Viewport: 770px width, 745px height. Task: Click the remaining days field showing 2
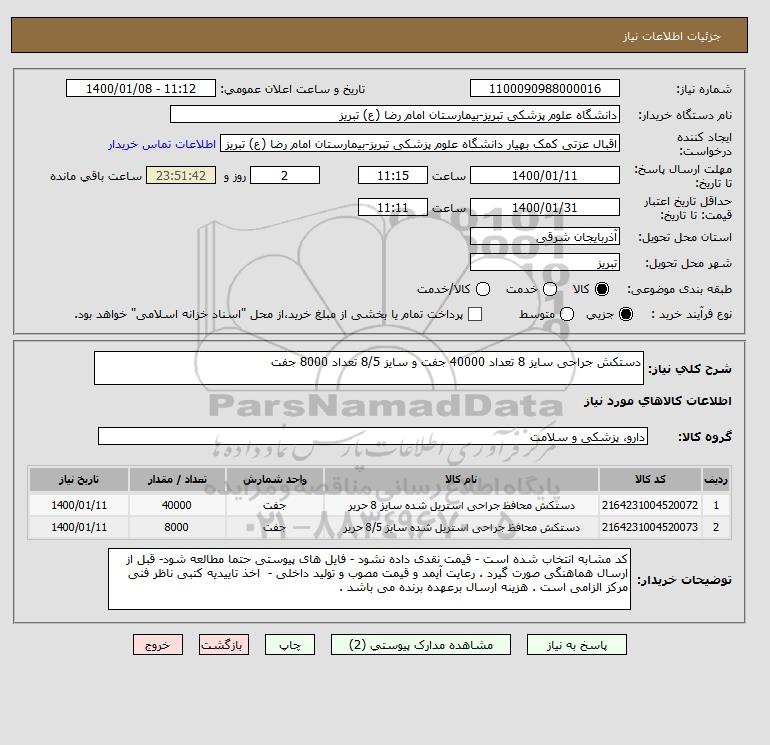(x=285, y=175)
